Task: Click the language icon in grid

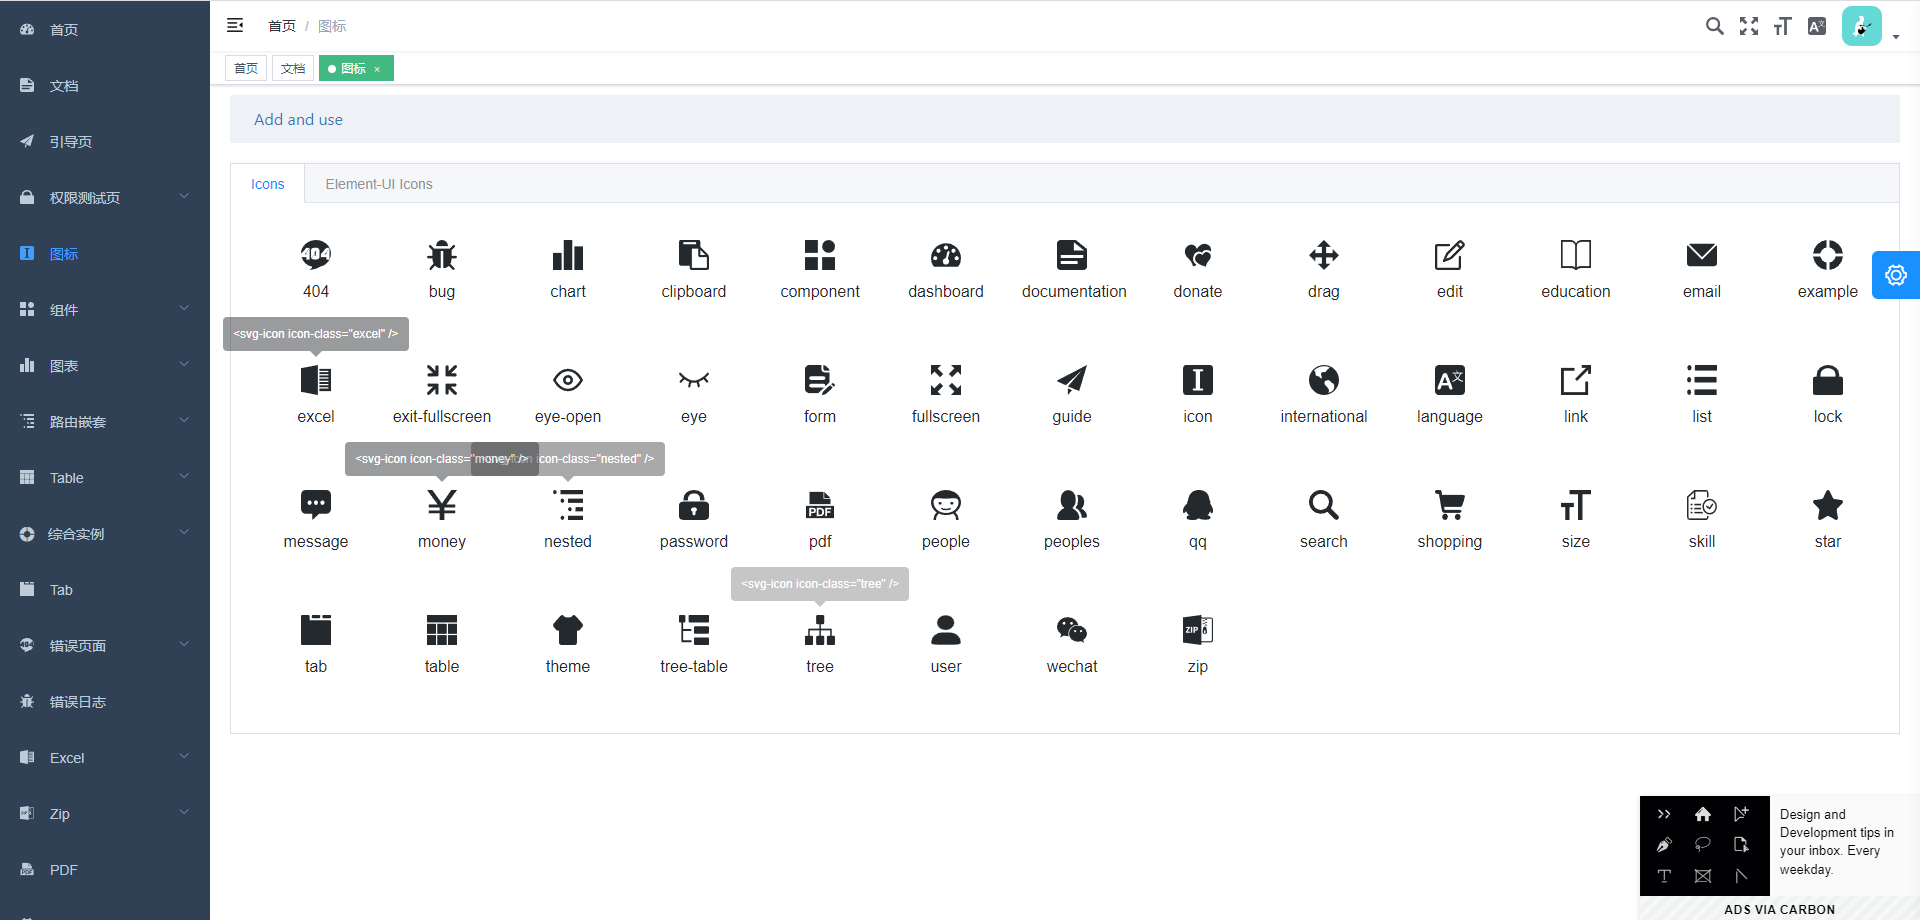Action: [x=1450, y=380]
